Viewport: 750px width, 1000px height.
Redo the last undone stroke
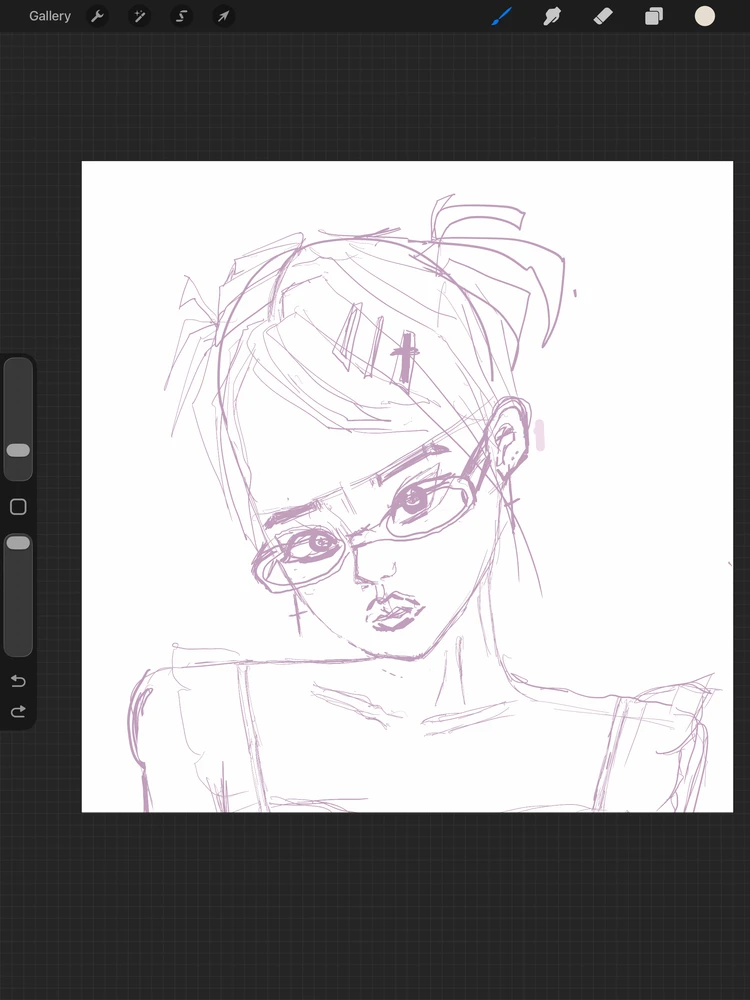tap(18, 711)
